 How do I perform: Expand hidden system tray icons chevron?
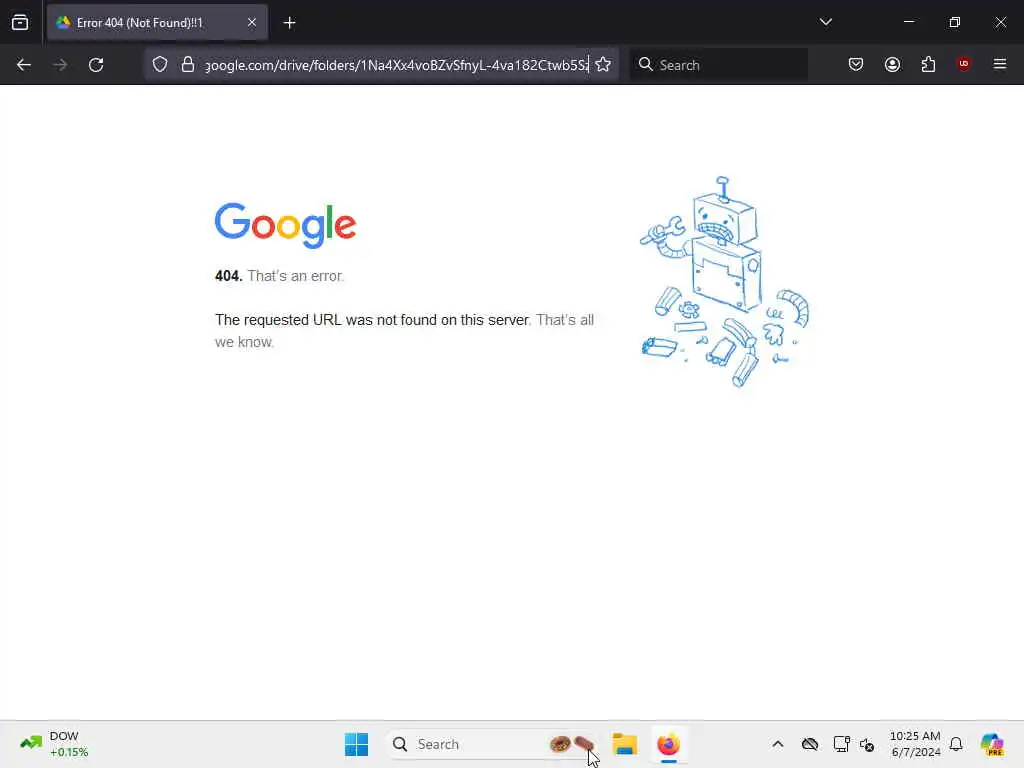point(777,744)
